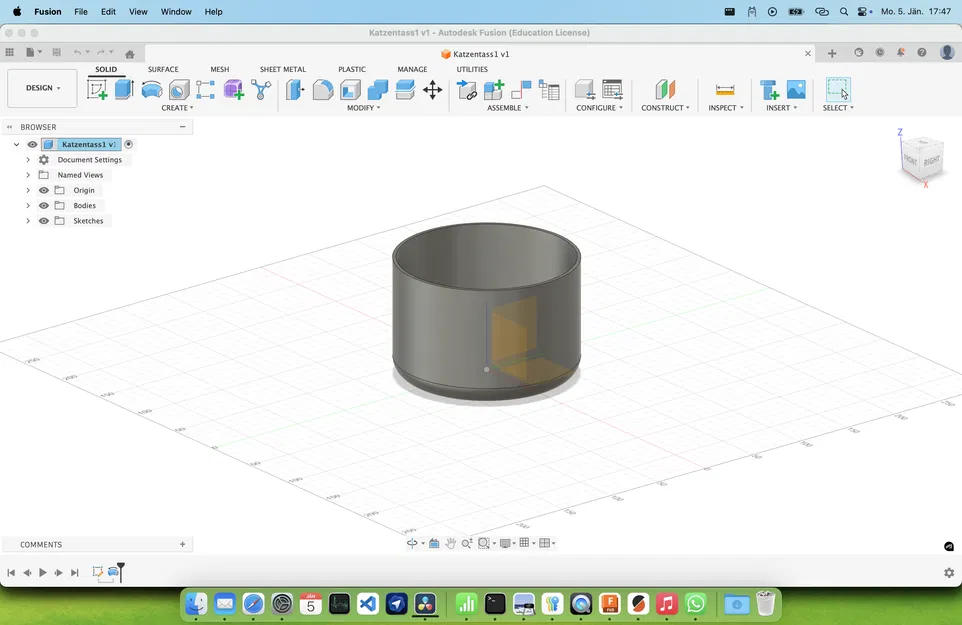Switch to the SHEET METAL tab
This screenshot has height=625, width=962.
282,70
